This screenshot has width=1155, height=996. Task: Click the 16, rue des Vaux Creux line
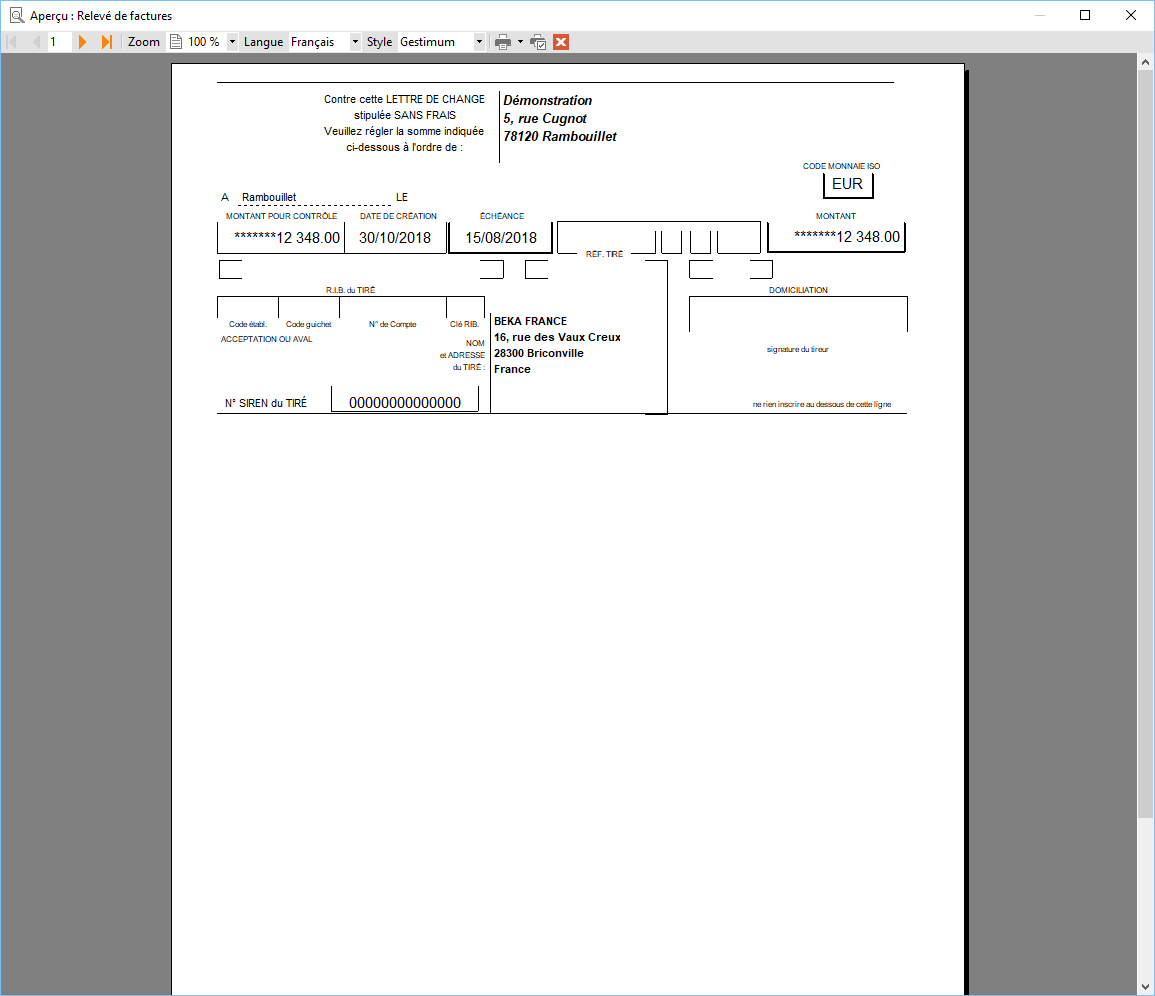[x=557, y=337]
